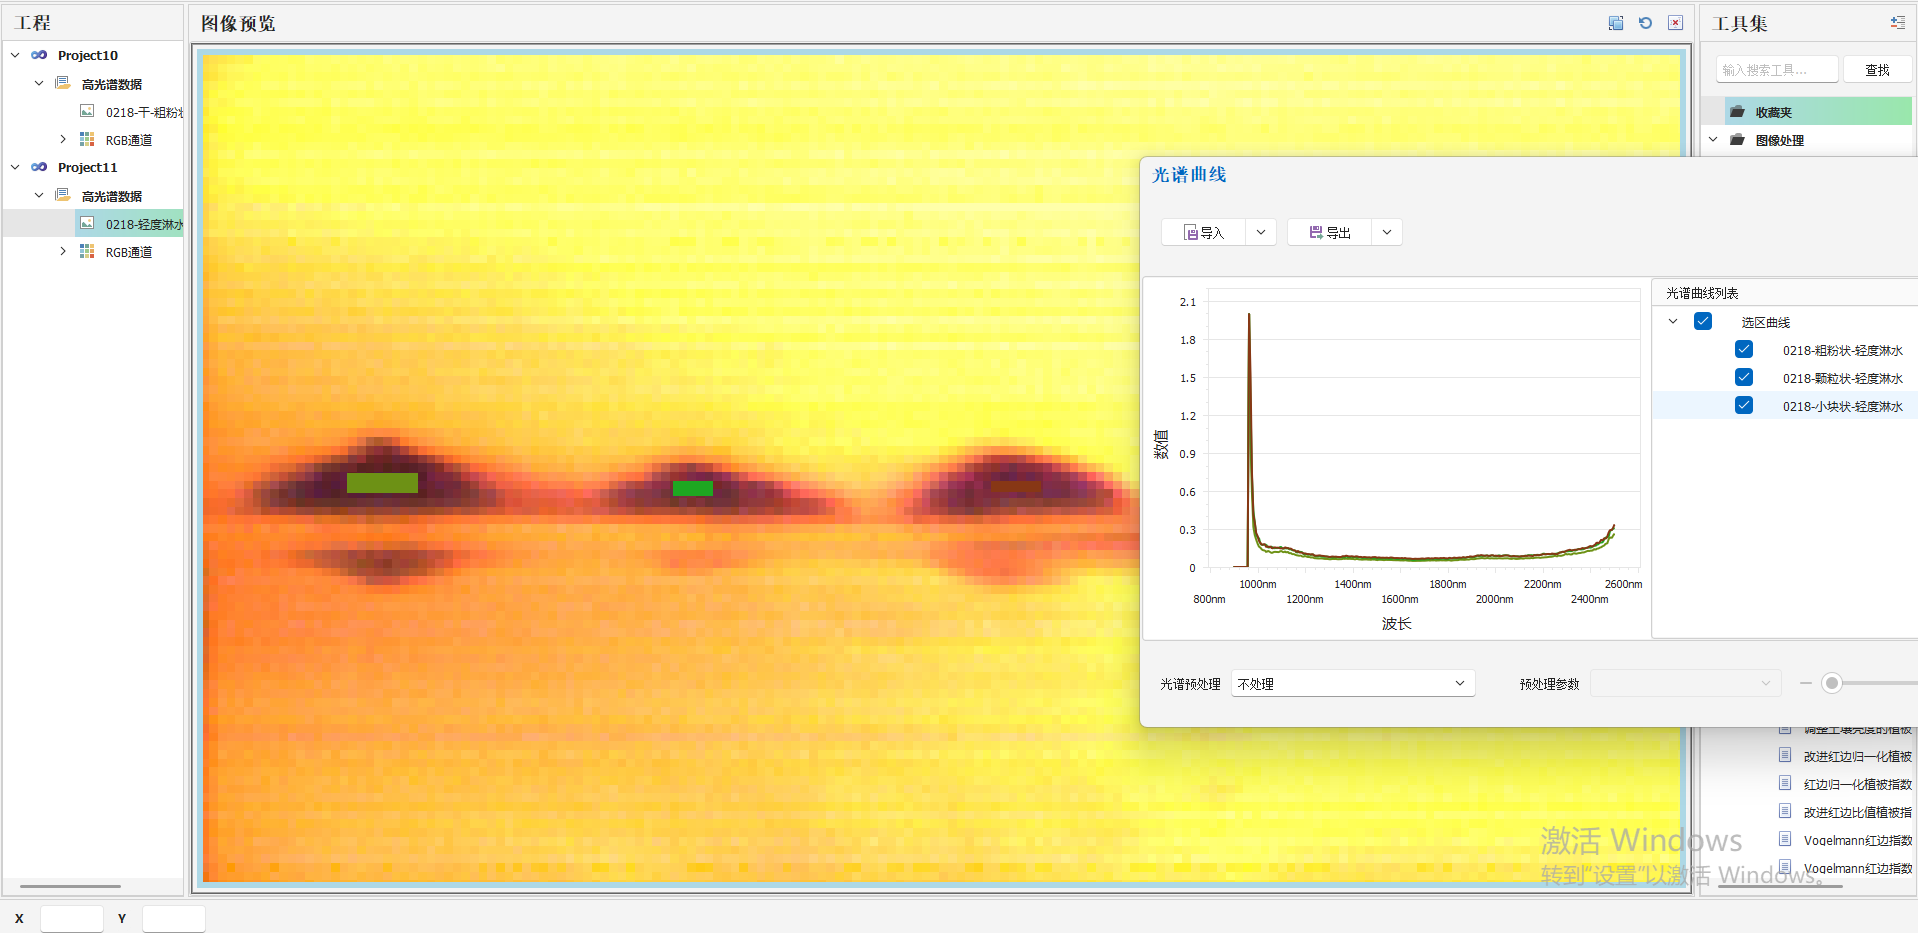Collapse 高光谱数据 chevron under Project10
This screenshot has width=1918, height=933.
[x=39, y=83]
